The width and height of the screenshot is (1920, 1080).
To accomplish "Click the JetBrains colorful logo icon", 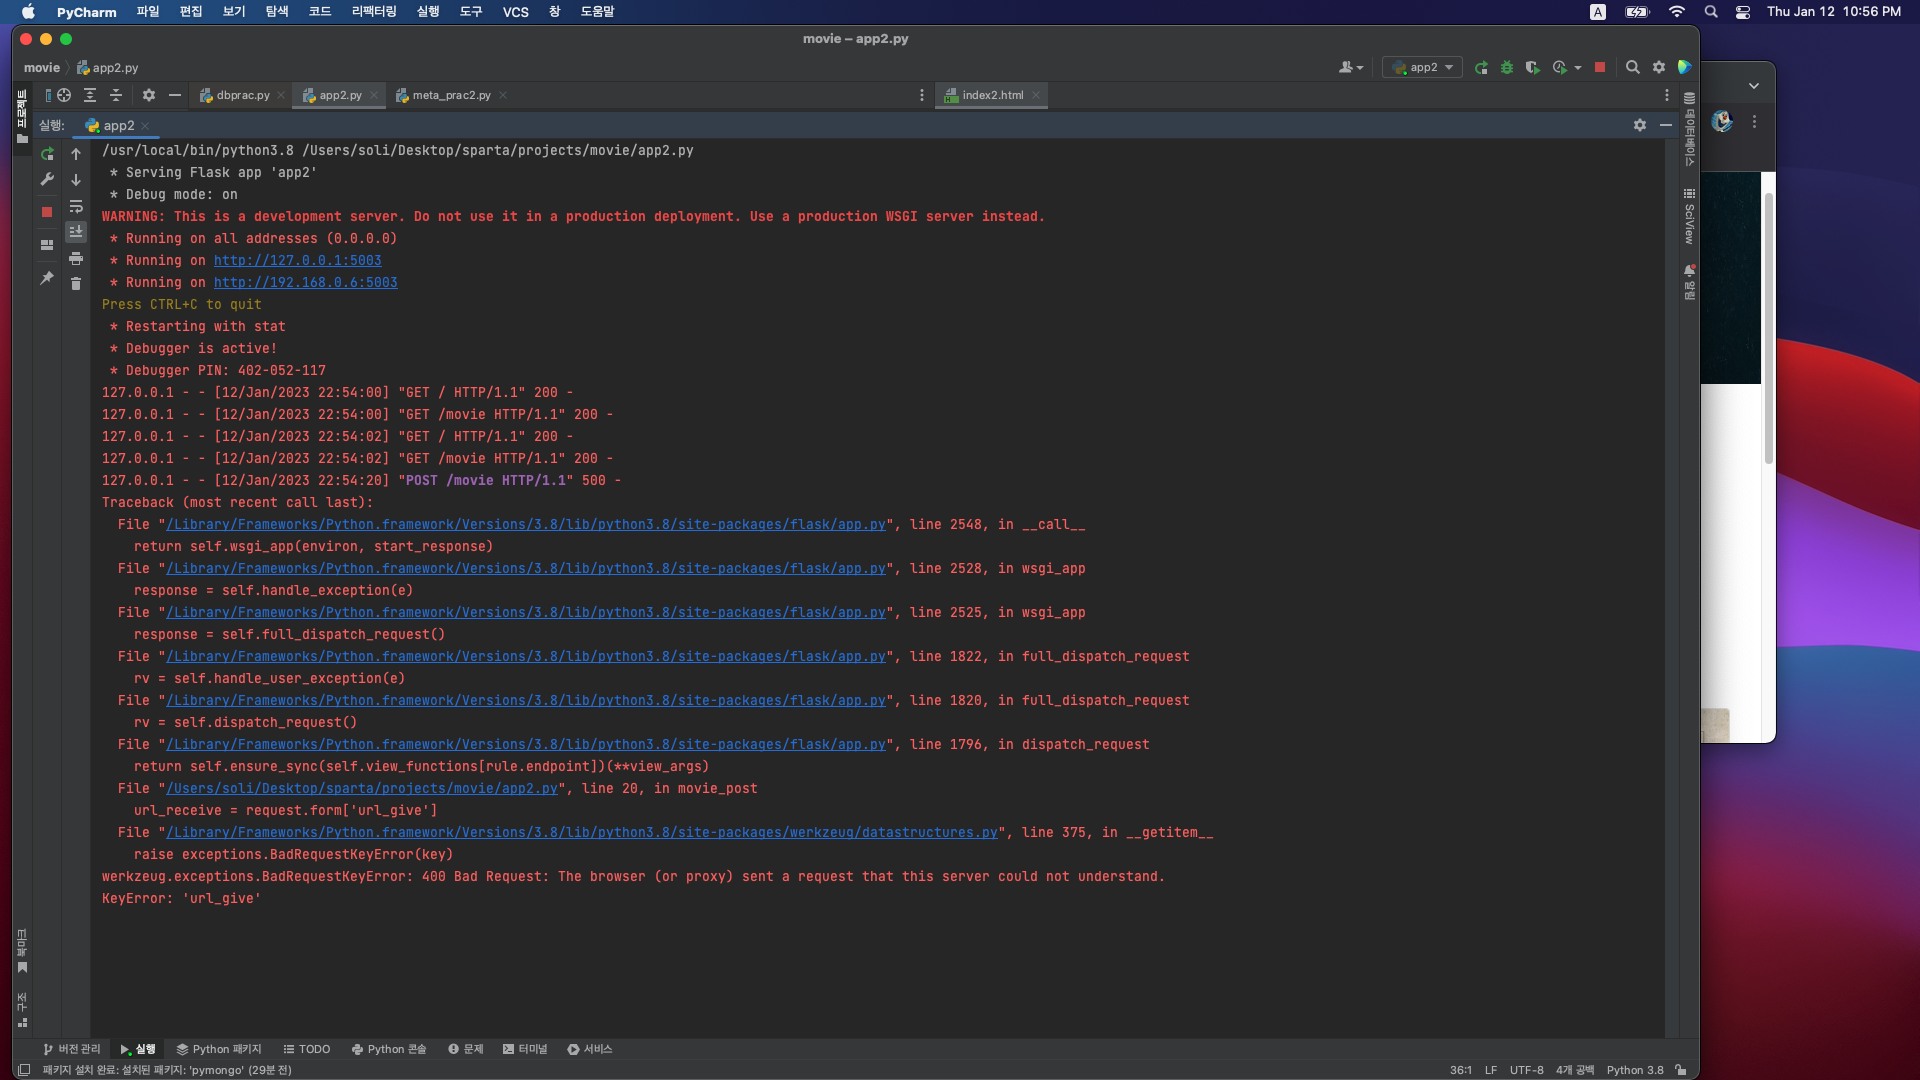I will (x=1685, y=67).
